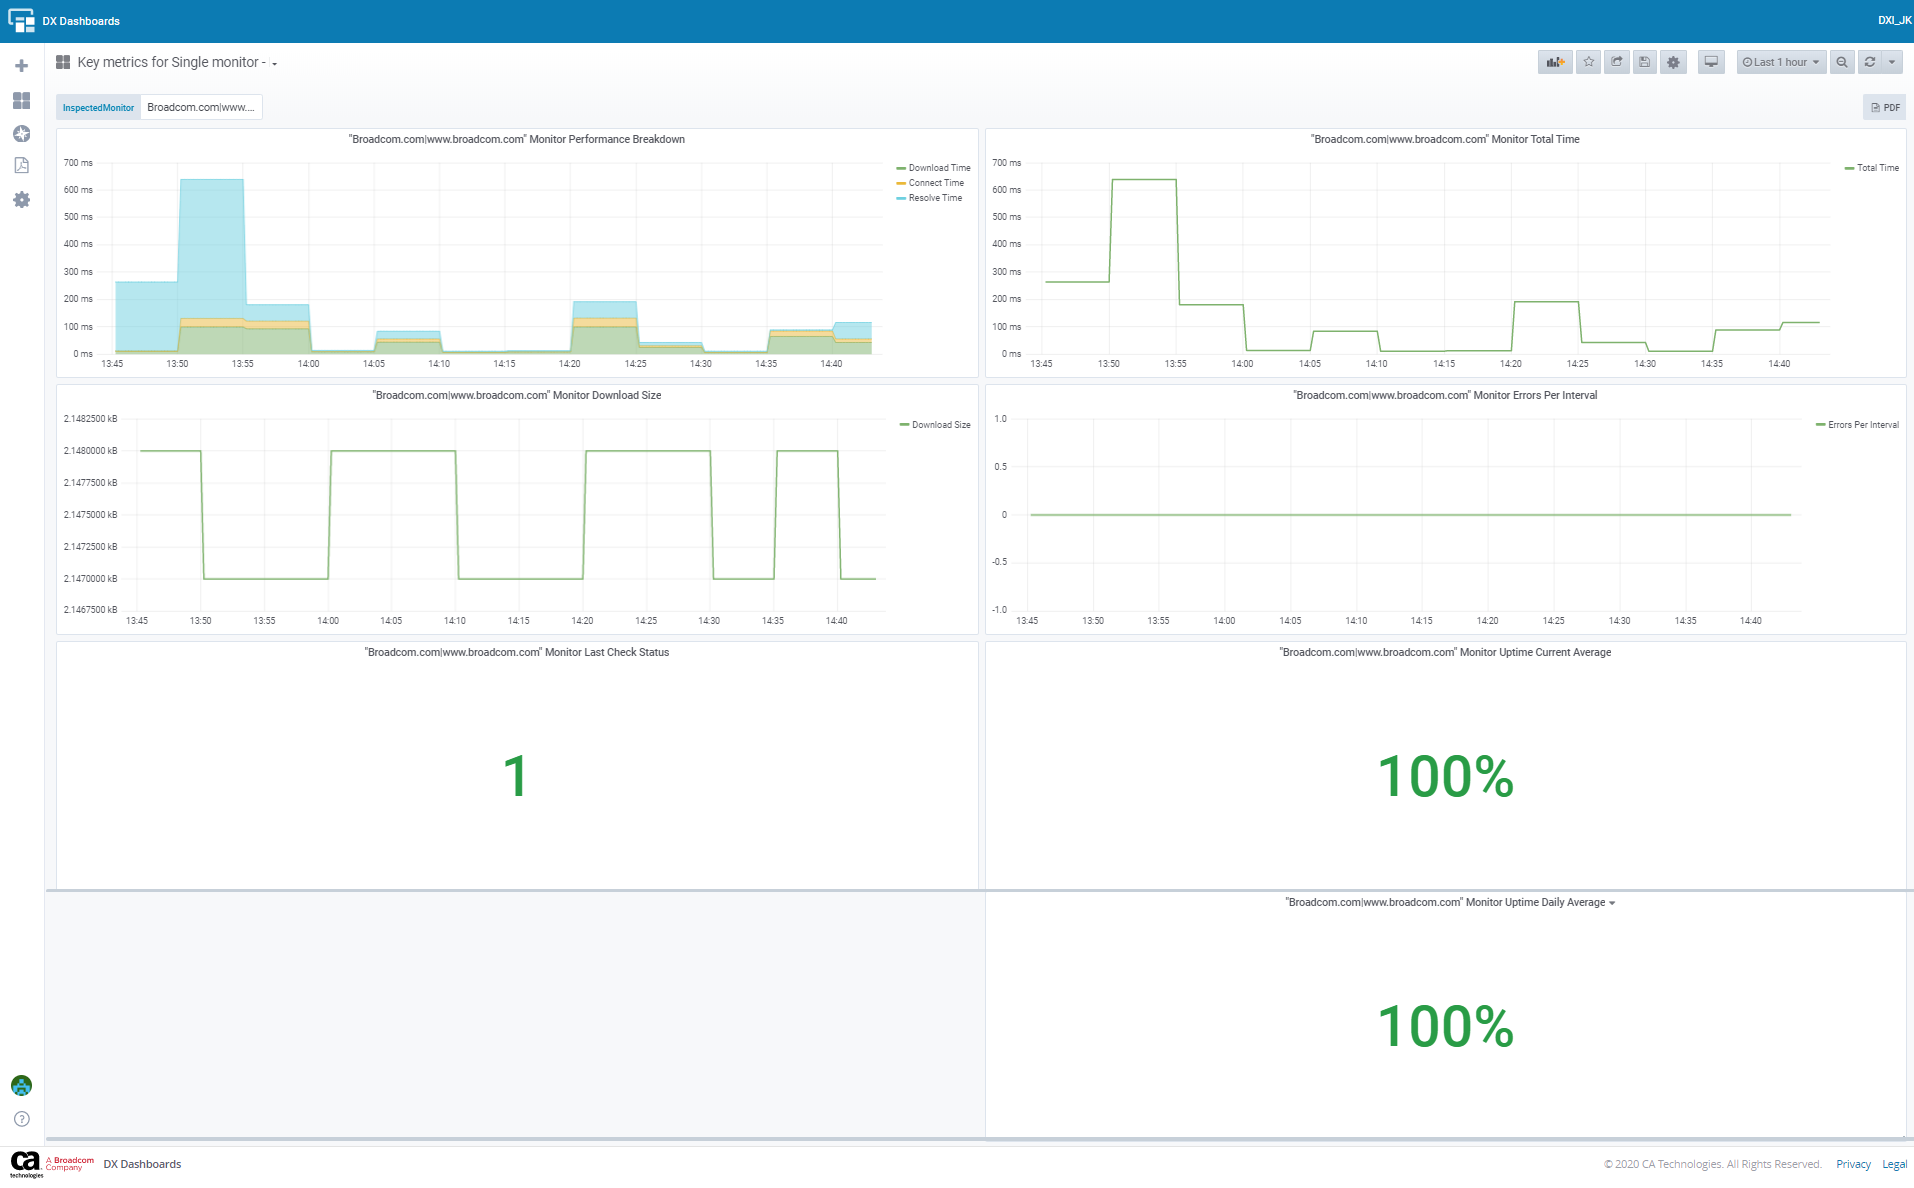Click the PDF export button
Viewport: 1914px width, 1188px height.
1884,107
